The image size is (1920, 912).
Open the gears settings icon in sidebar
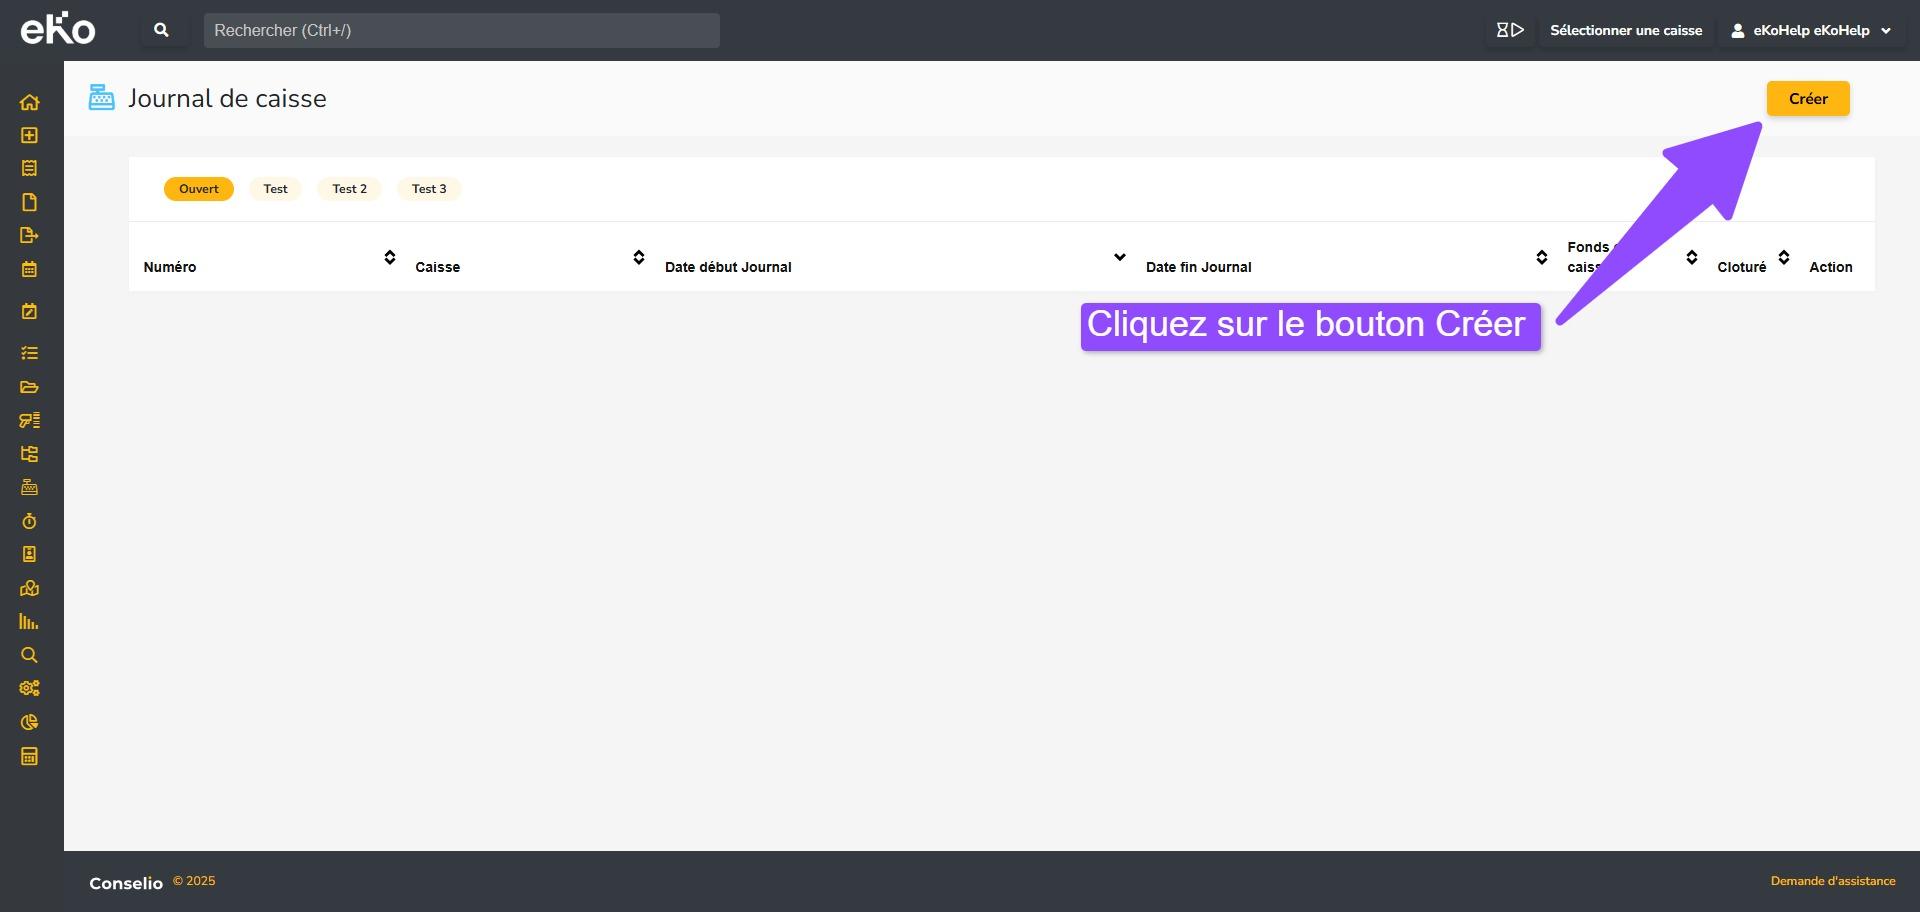(29, 688)
